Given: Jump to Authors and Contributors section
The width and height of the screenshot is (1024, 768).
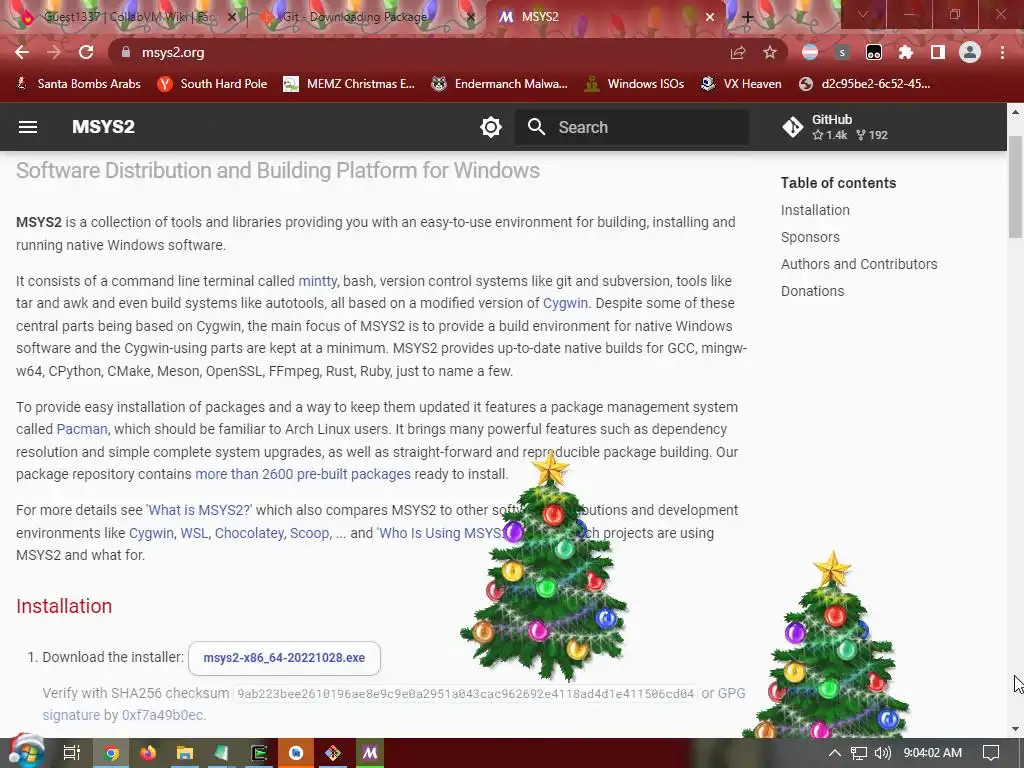Looking at the screenshot, I should [859, 264].
